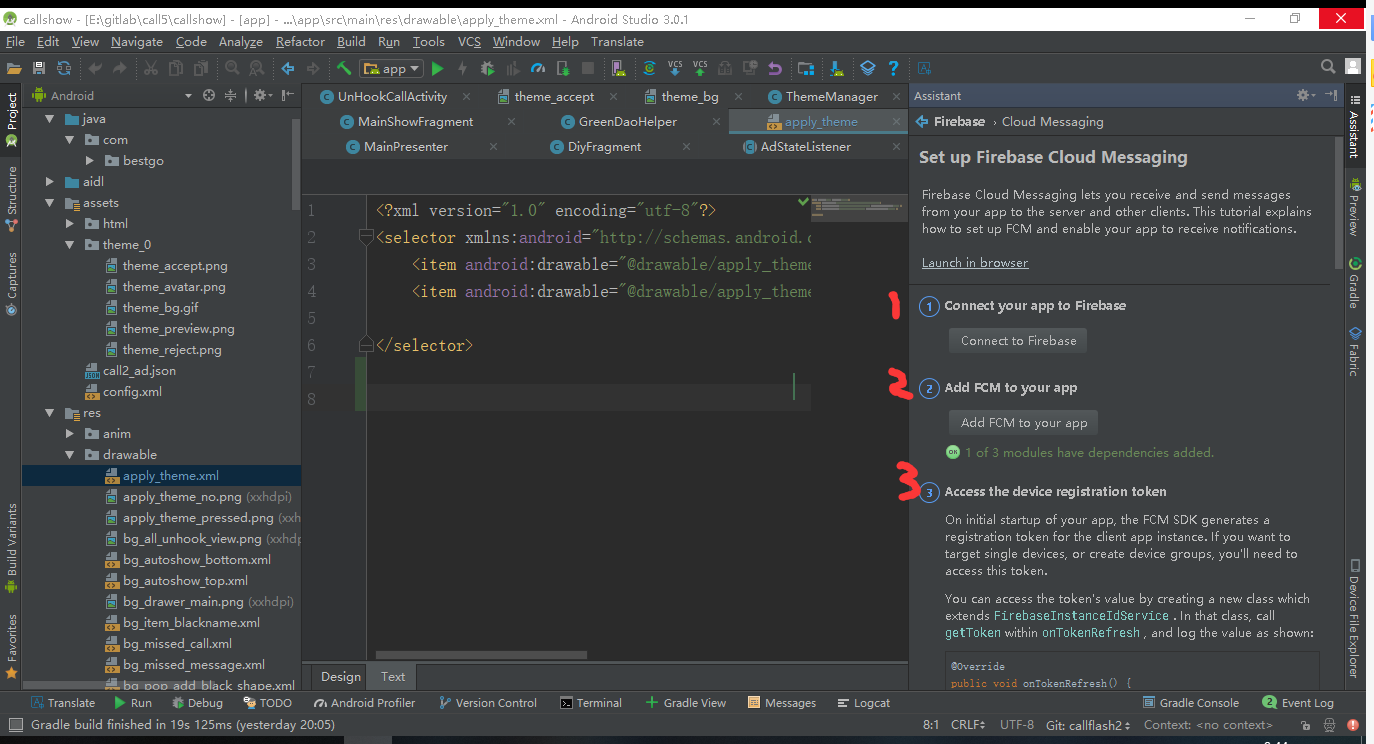Expand the anim folder node
This screenshot has width=1374, height=744.
tap(71, 434)
